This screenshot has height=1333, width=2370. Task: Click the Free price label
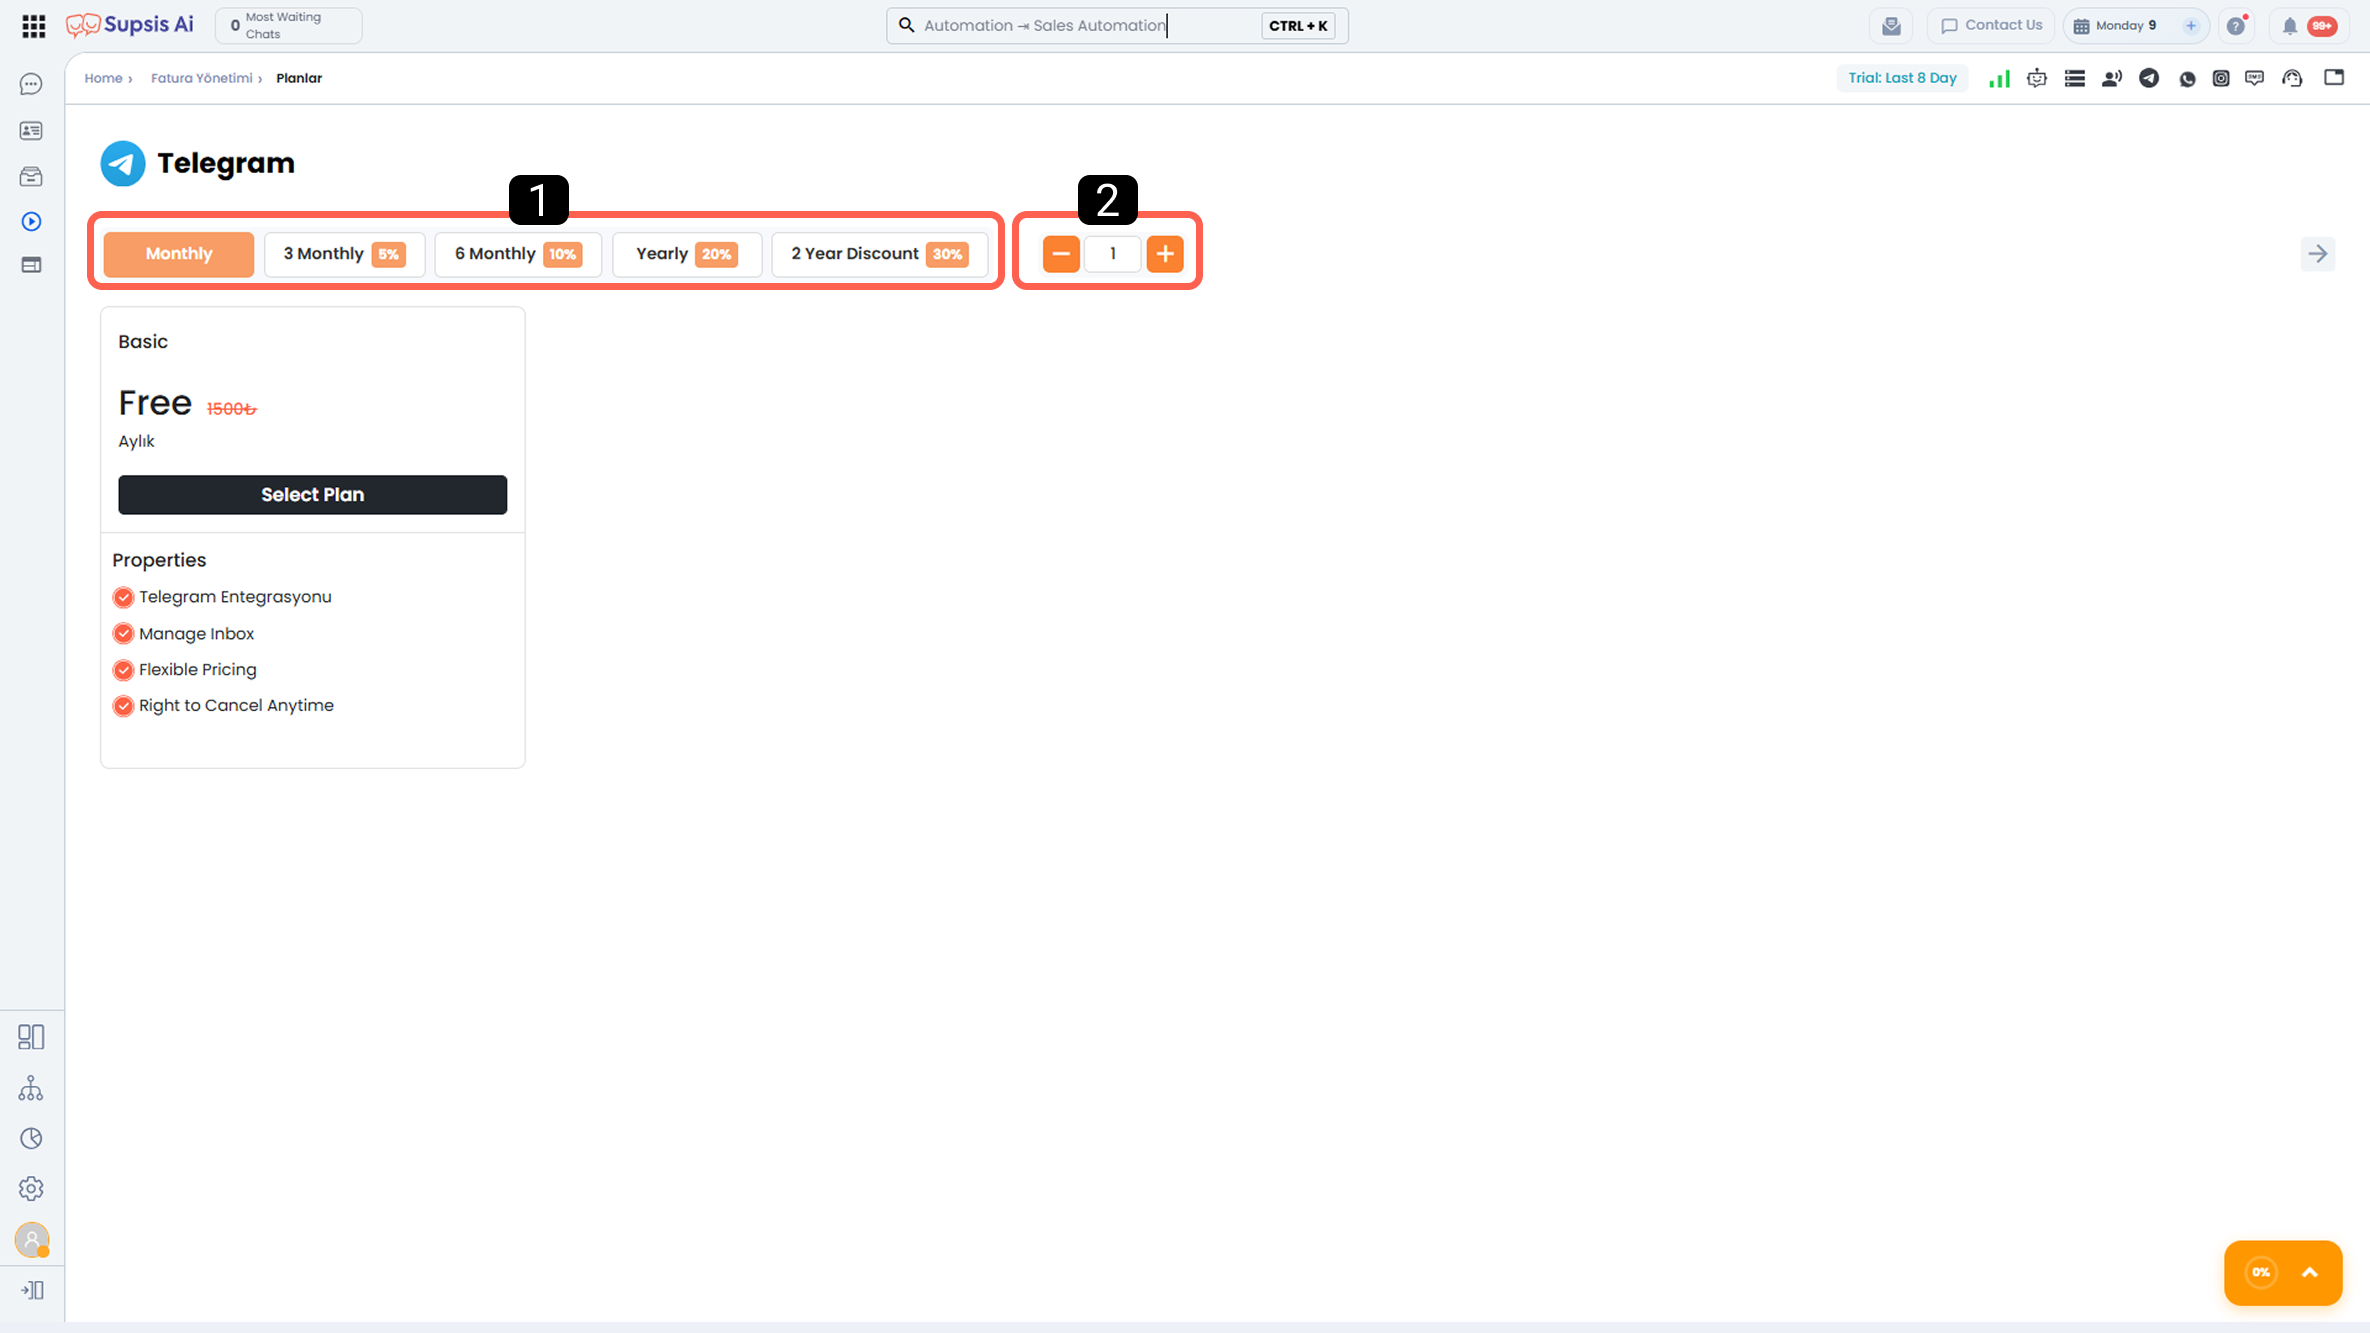(x=155, y=403)
